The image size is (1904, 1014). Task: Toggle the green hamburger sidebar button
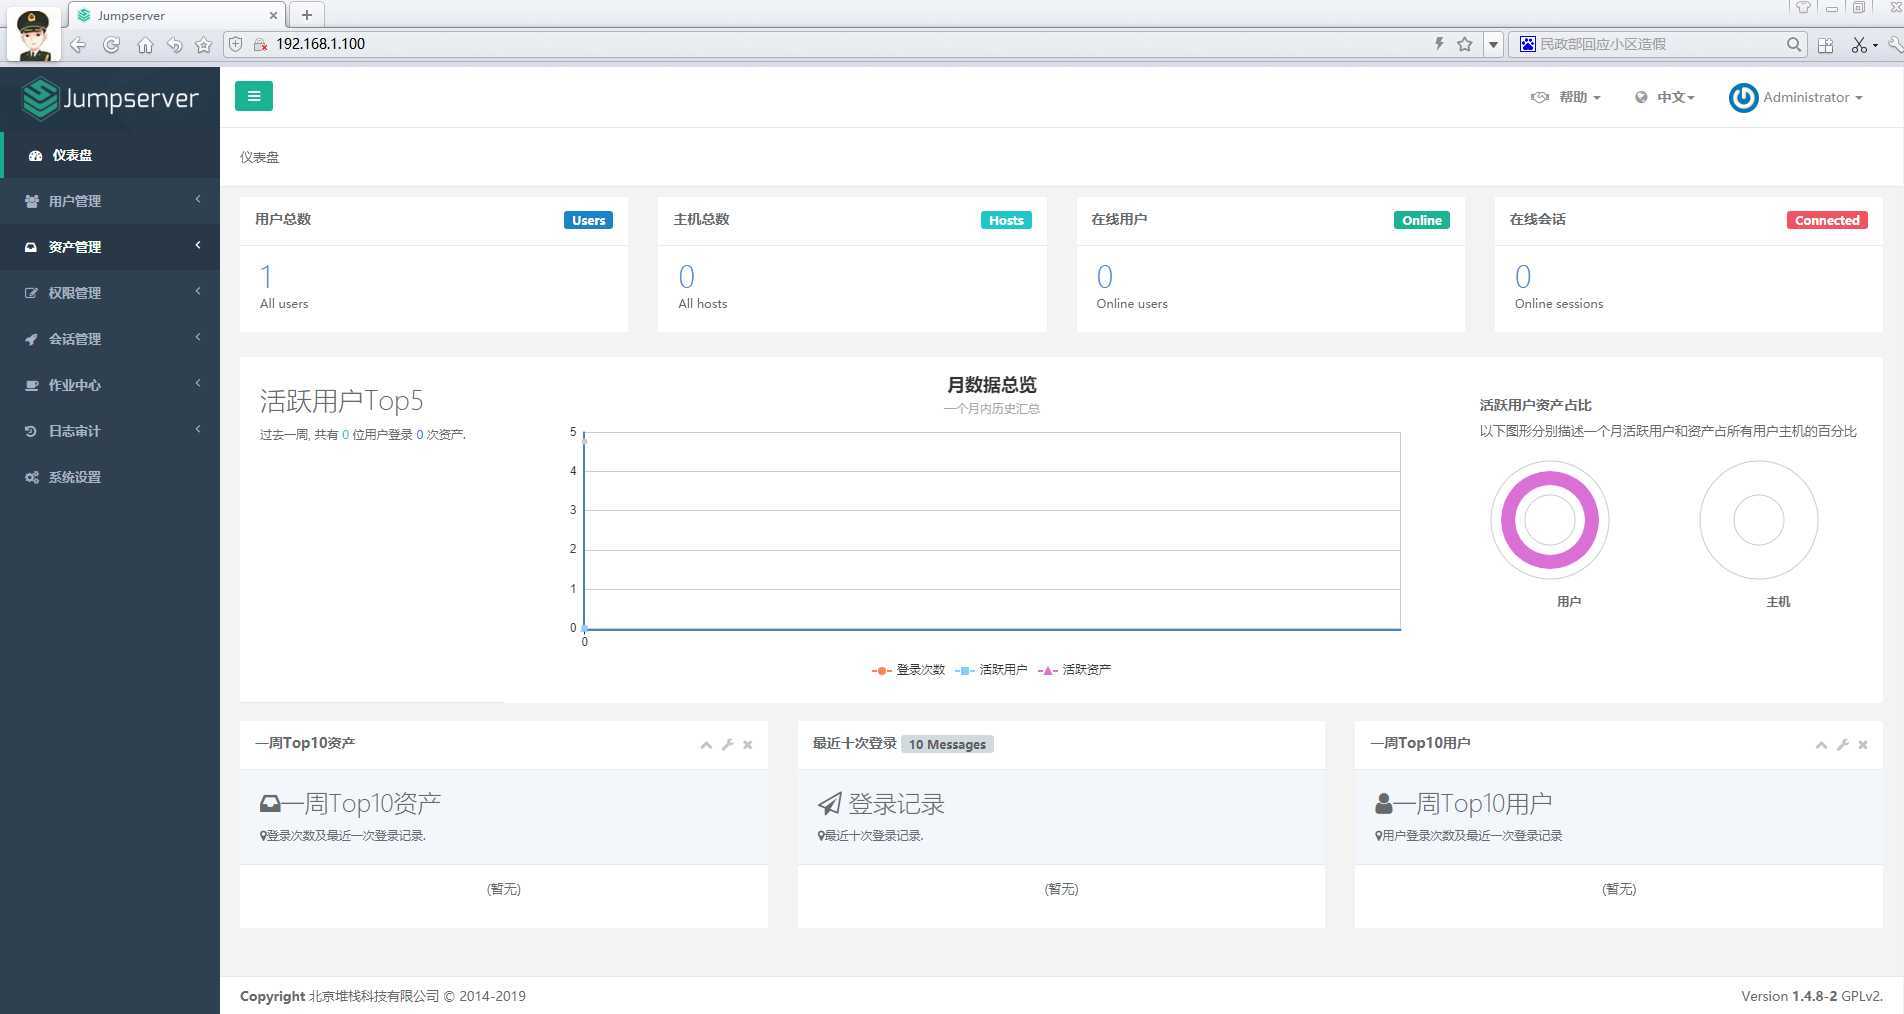(253, 96)
